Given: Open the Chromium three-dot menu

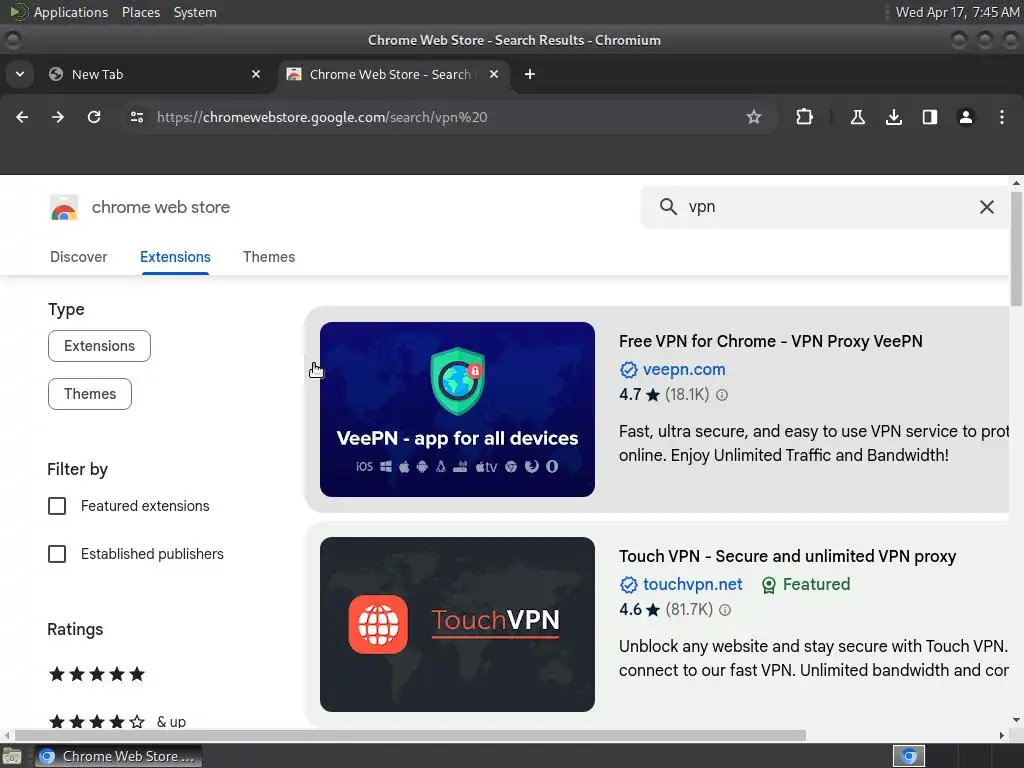Looking at the screenshot, I should click(x=1002, y=117).
